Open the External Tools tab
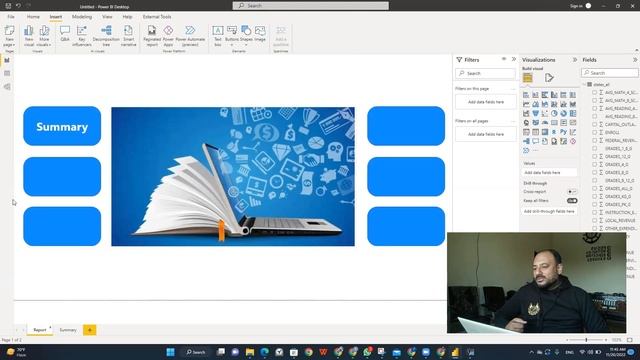 [x=157, y=17]
